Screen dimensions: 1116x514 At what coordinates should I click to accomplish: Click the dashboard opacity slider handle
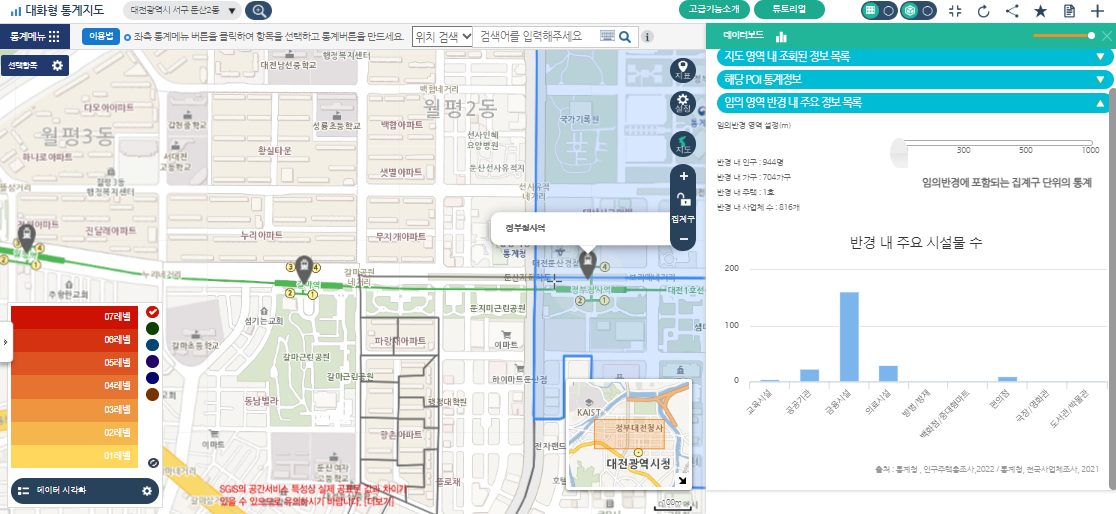coord(1091,35)
